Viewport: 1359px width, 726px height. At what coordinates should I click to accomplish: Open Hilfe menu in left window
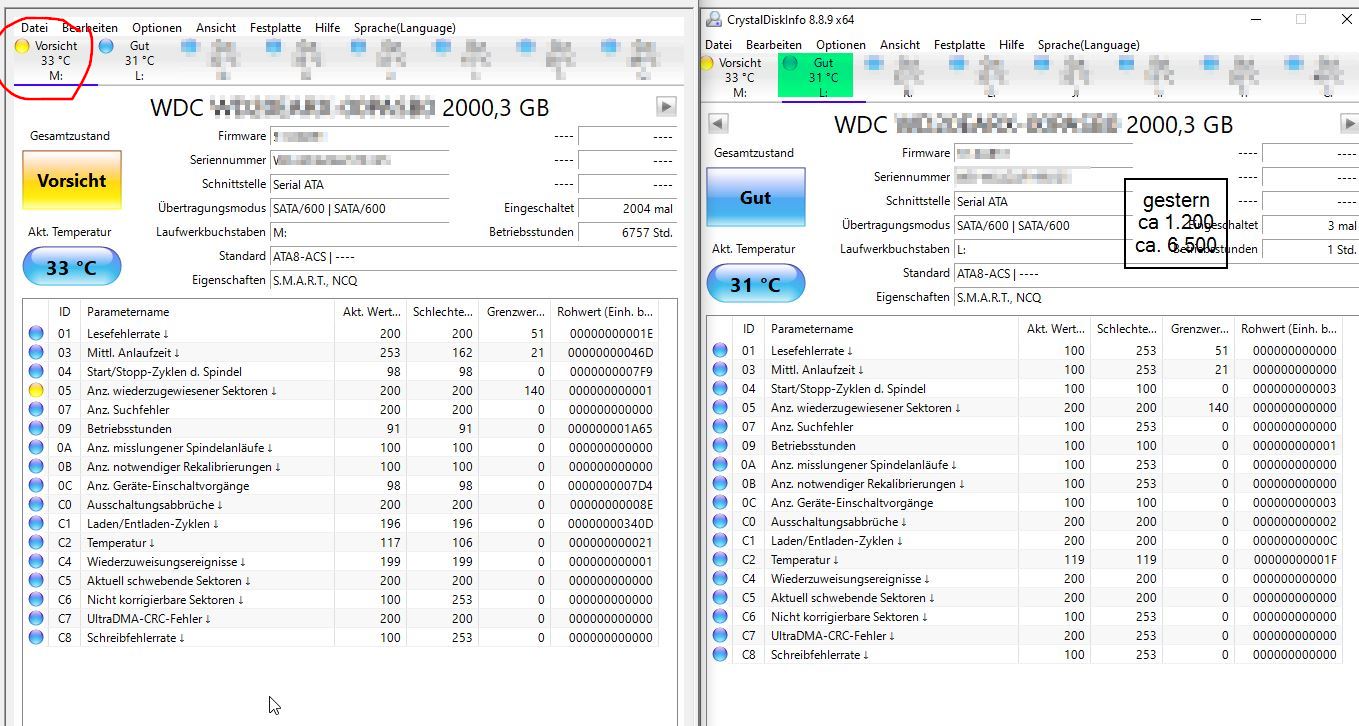point(327,28)
